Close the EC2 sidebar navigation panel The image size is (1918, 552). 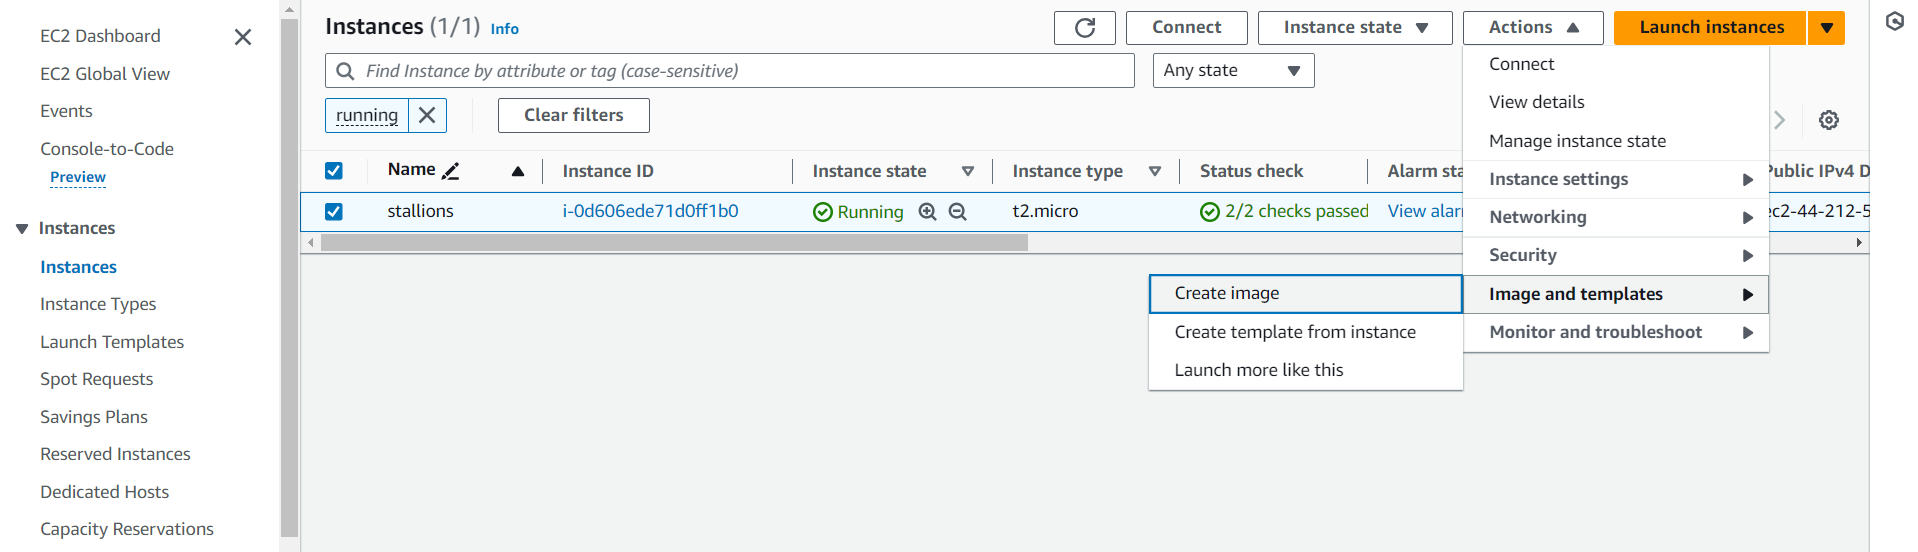[x=242, y=37]
